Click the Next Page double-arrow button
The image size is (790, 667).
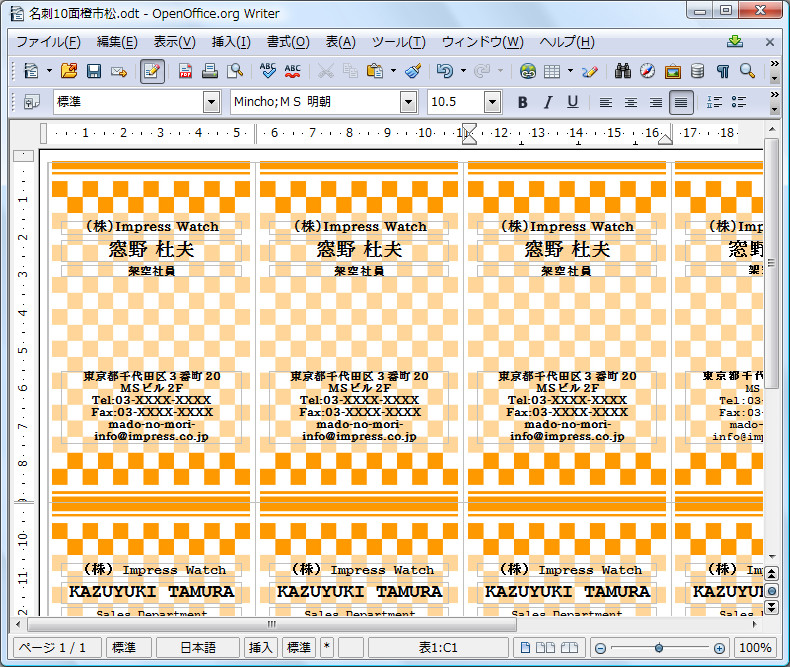[x=771, y=608]
